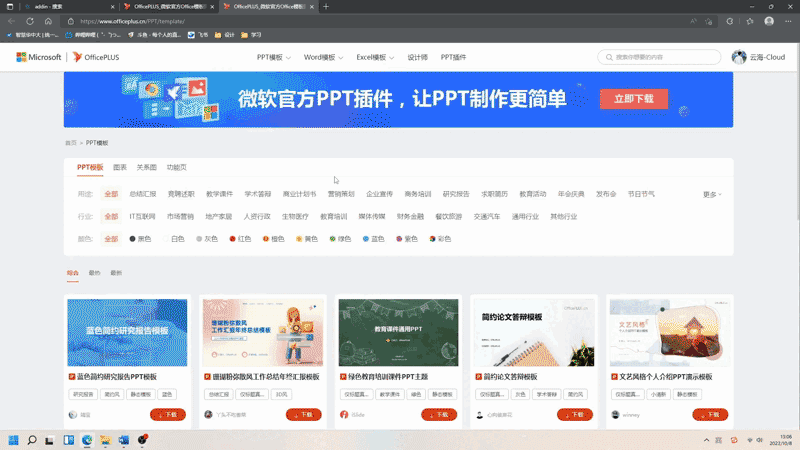Click the search magnifier icon in site search
This screenshot has width=800, height=450.
click(609, 57)
